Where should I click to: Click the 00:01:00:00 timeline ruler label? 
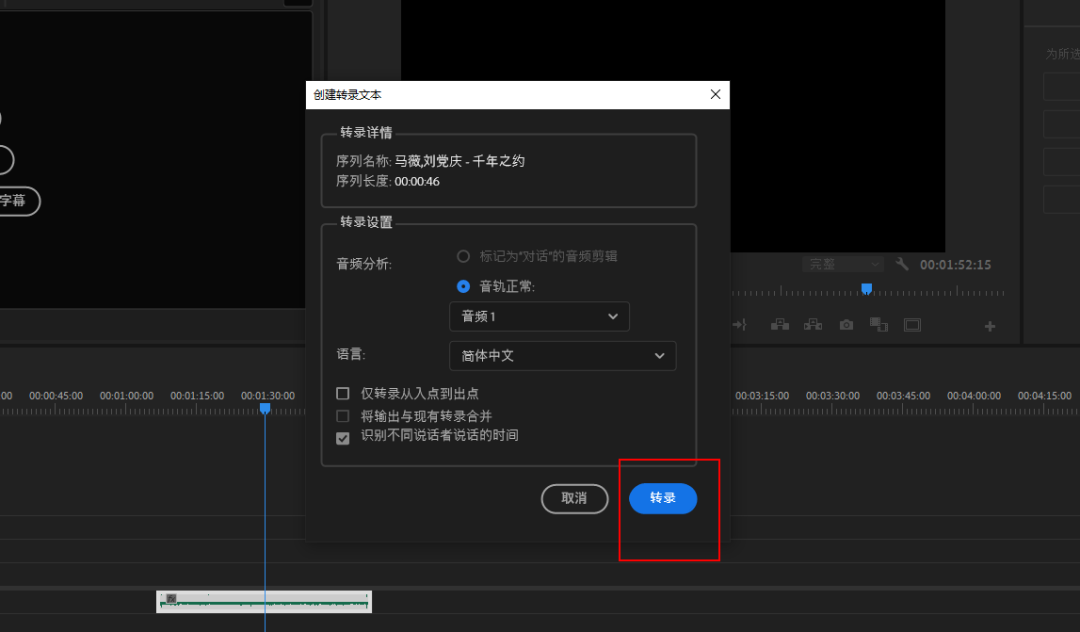tap(126, 396)
